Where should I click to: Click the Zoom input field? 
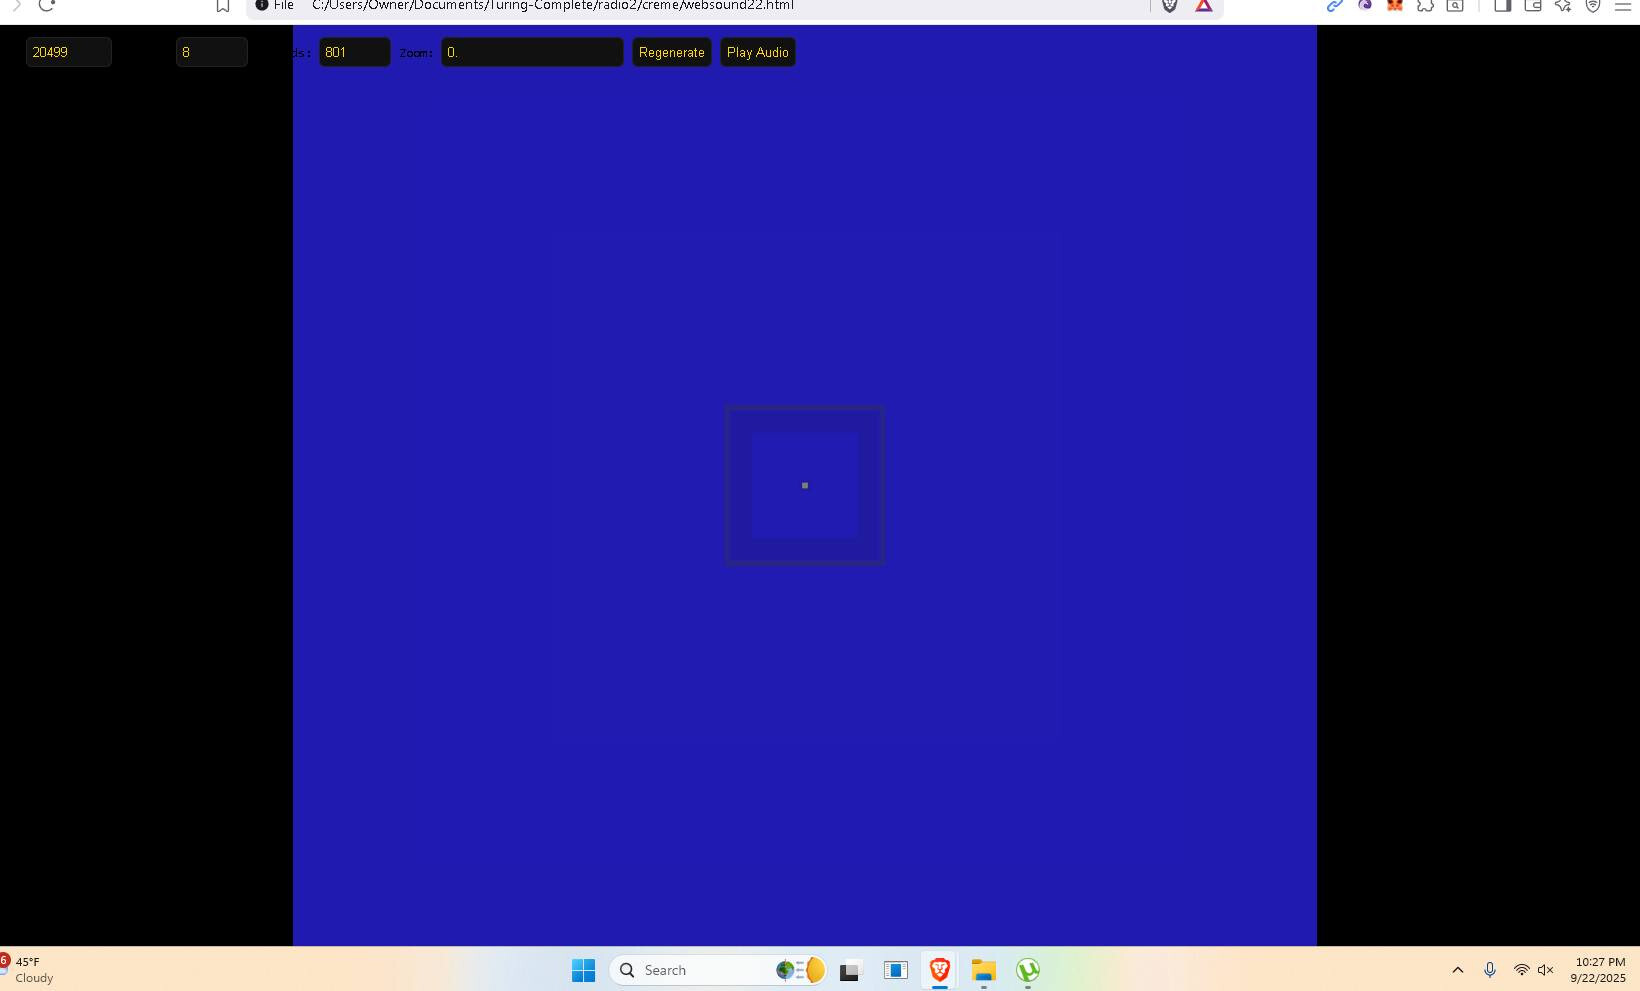coord(532,52)
